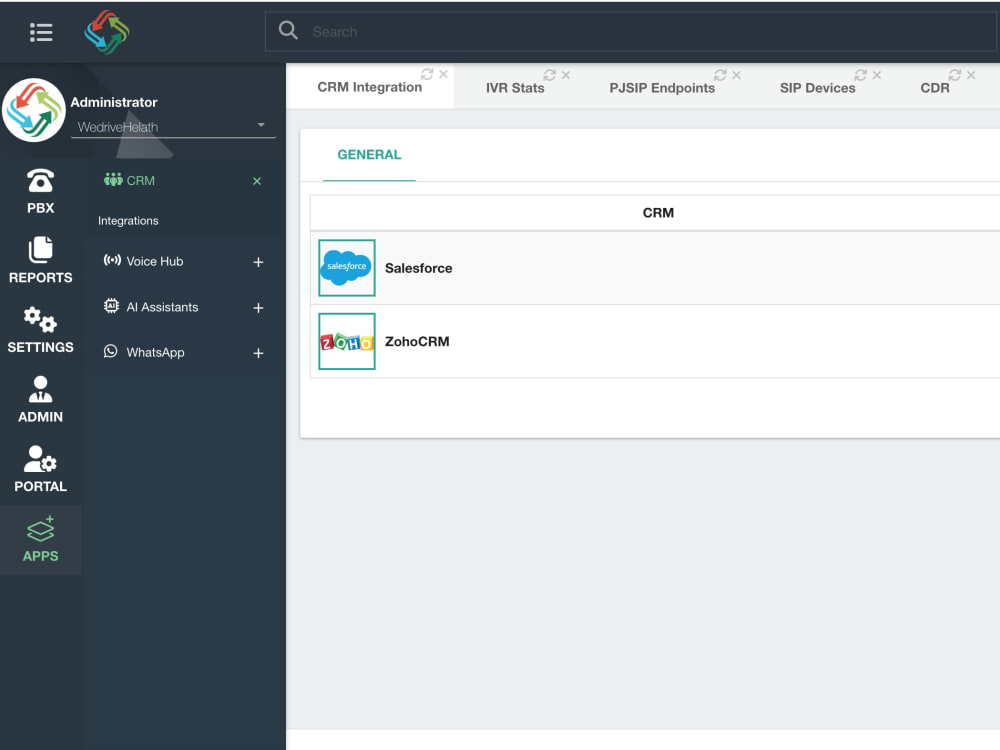Open the Admin section
Screen dimensions: 1000x750
coord(40,399)
